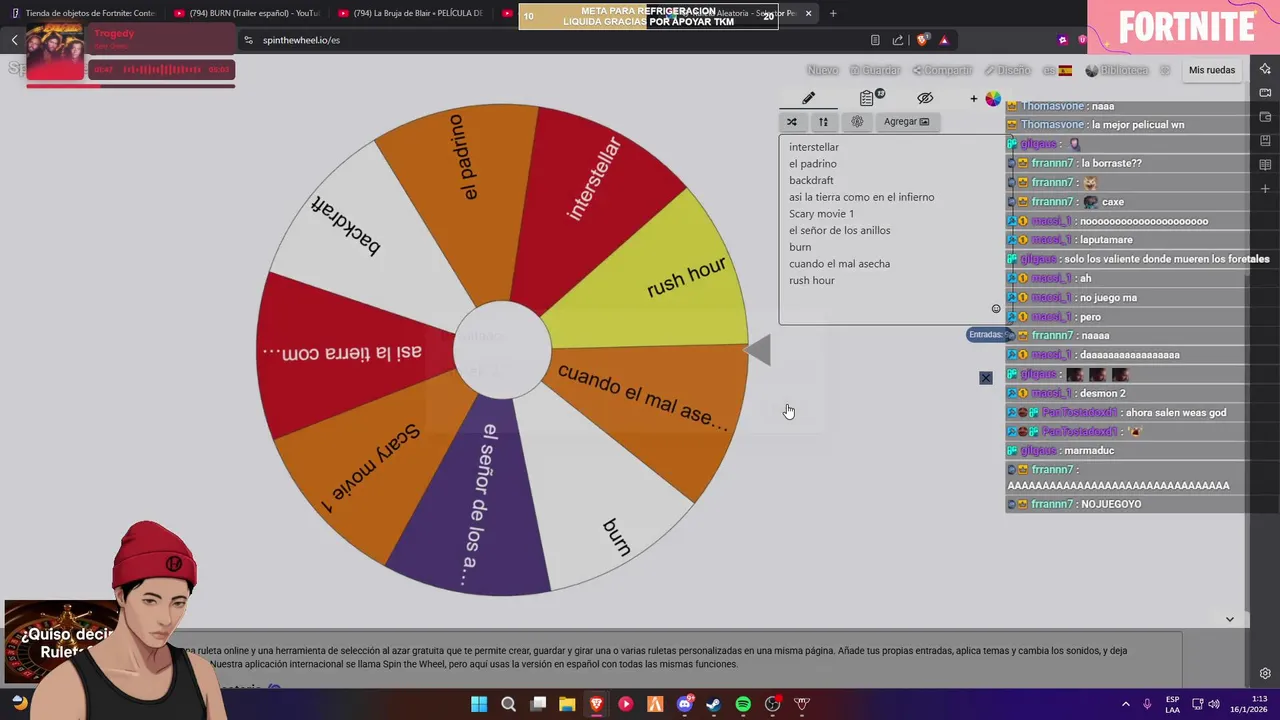Open Brave Wallet sidebar icon
Viewport: 1280px width, 720px height.
tap(1265, 117)
